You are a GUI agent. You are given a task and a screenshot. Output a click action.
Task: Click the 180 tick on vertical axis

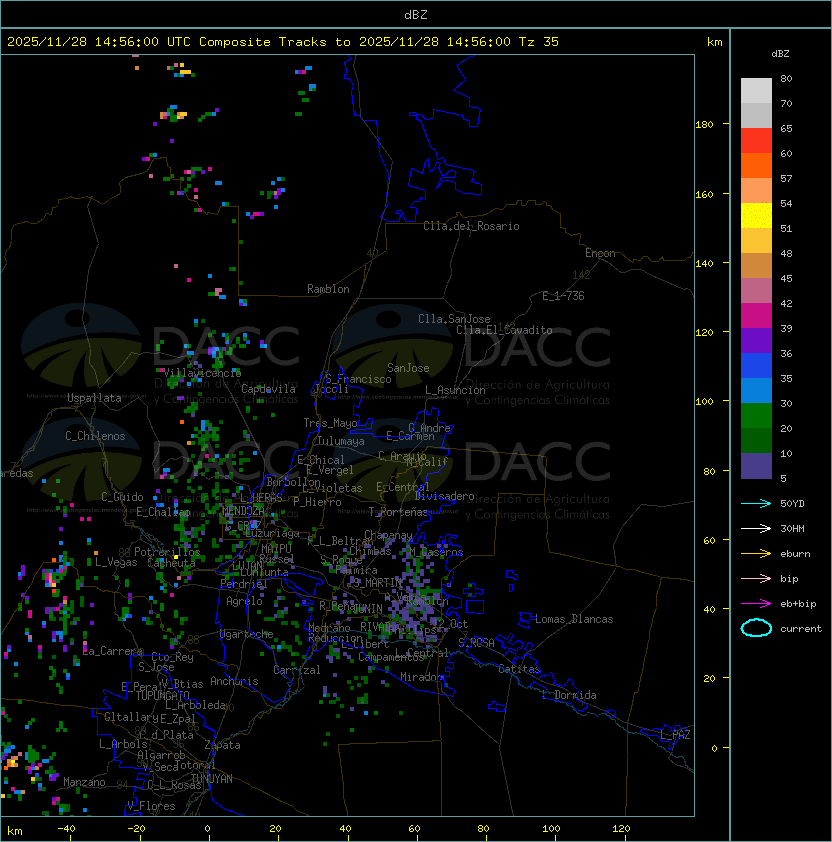click(704, 125)
